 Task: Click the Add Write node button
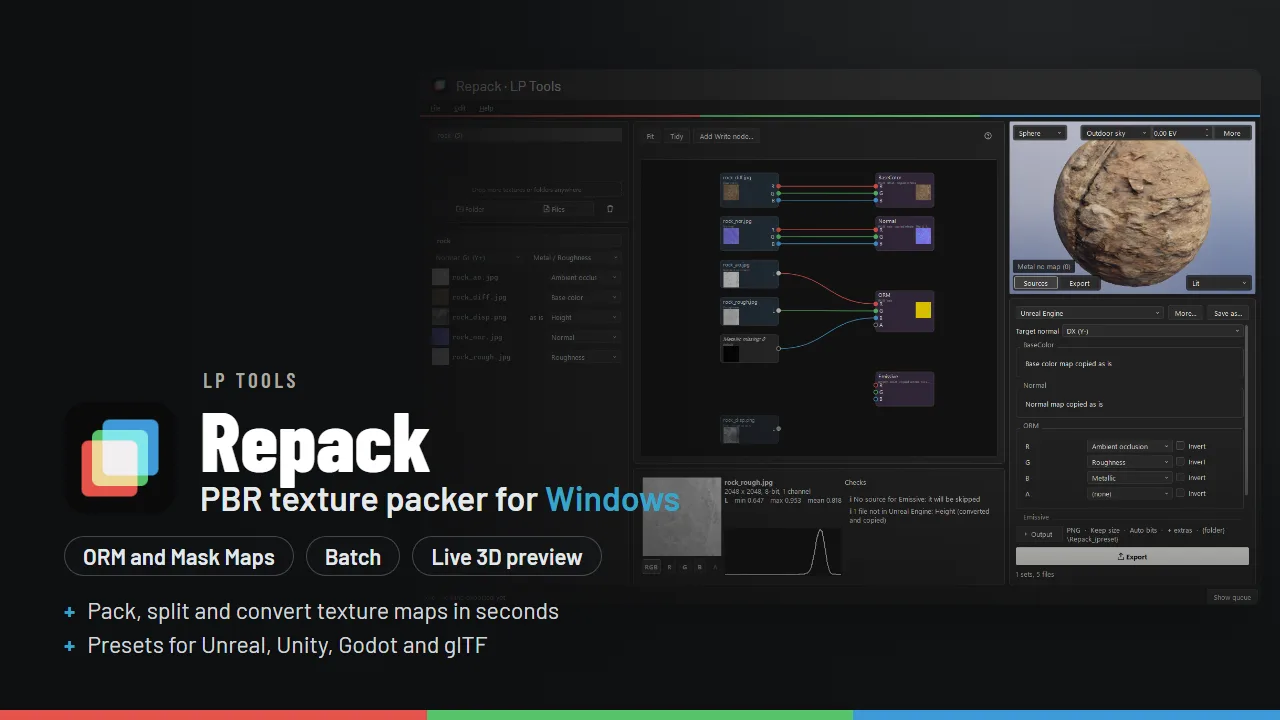coord(727,136)
